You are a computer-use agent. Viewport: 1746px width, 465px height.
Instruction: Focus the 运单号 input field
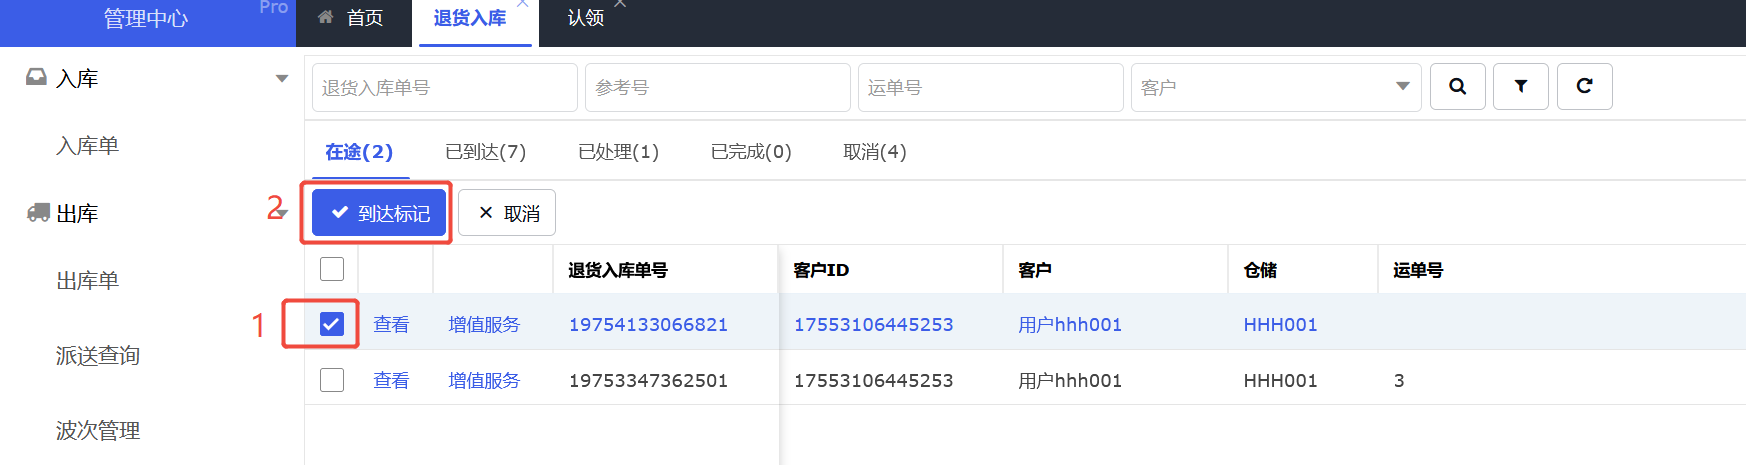pos(991,87)
